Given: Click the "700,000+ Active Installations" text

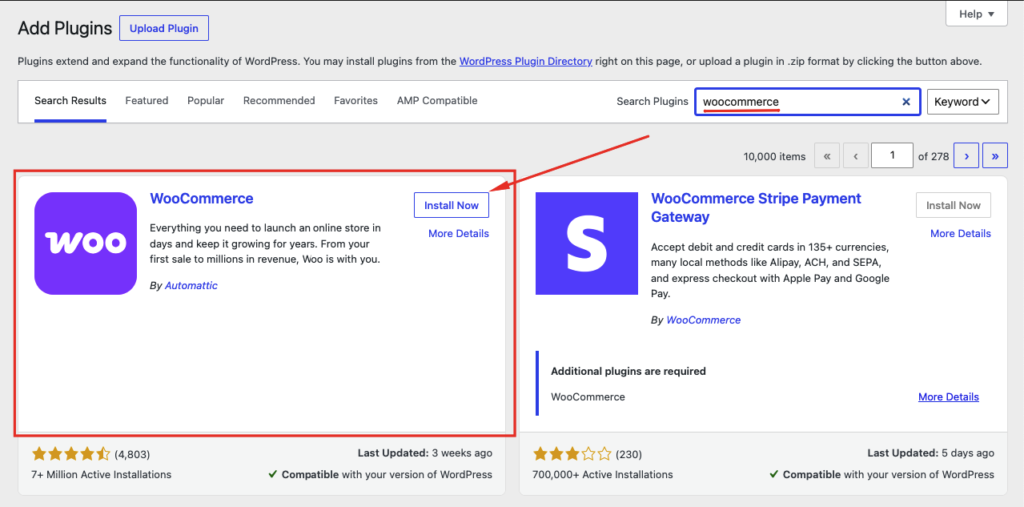Looking at the screenshot, I should tap(603, 474).
